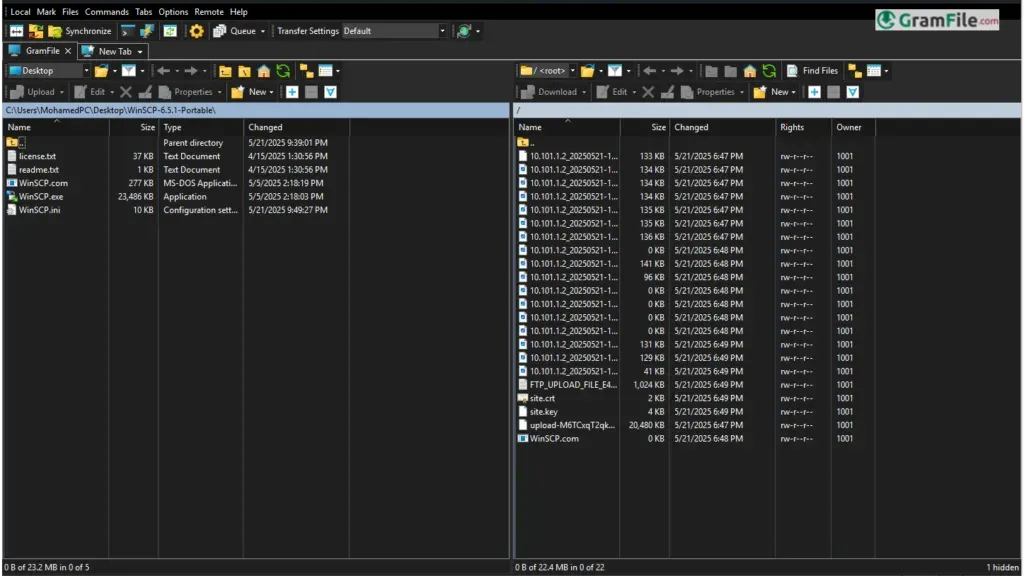Click the remote Invert Selection icon
1024x576 pixels.
tap(853, 92)
